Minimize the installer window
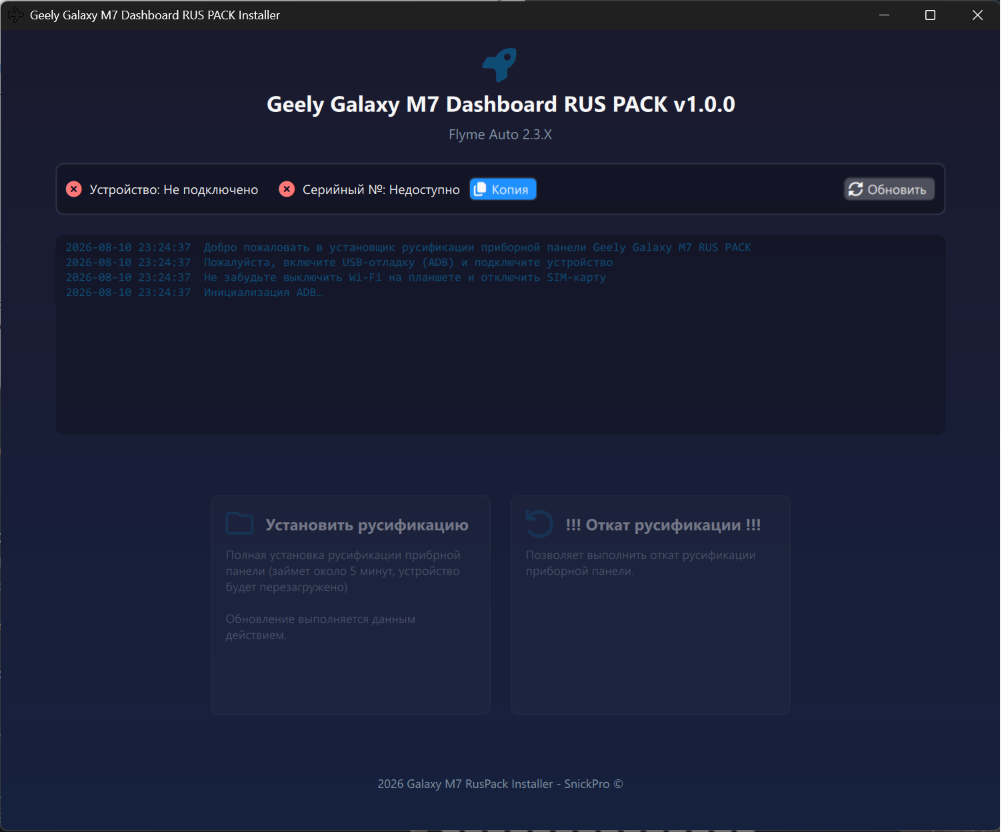Image resolution: width=1001 pixels, height=832 pixels. click(x=884, y=15)
